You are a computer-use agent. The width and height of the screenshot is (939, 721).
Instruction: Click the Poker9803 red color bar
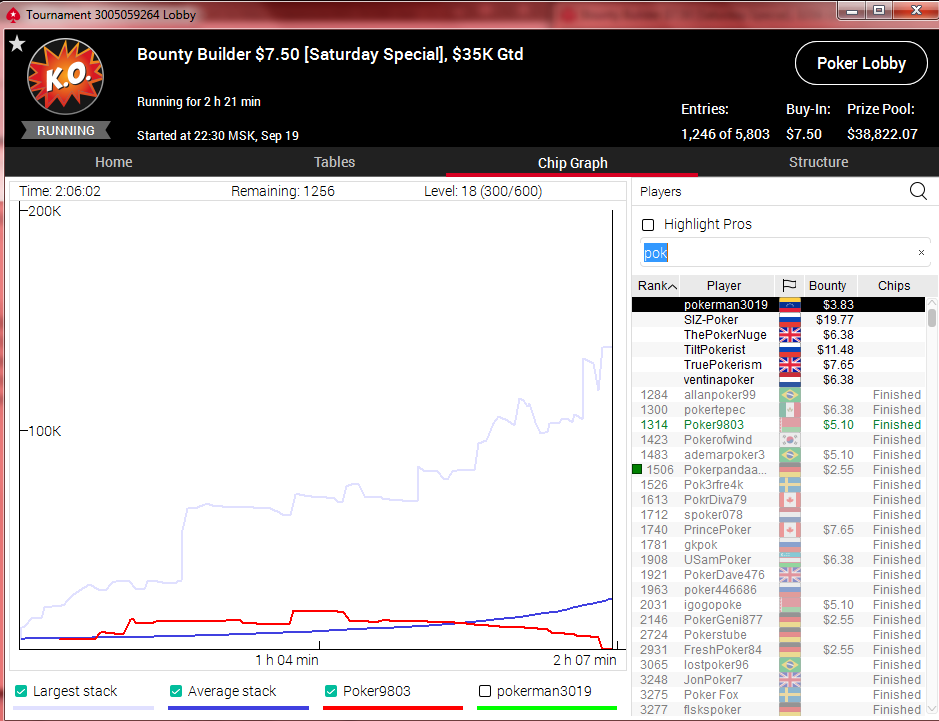393,708
